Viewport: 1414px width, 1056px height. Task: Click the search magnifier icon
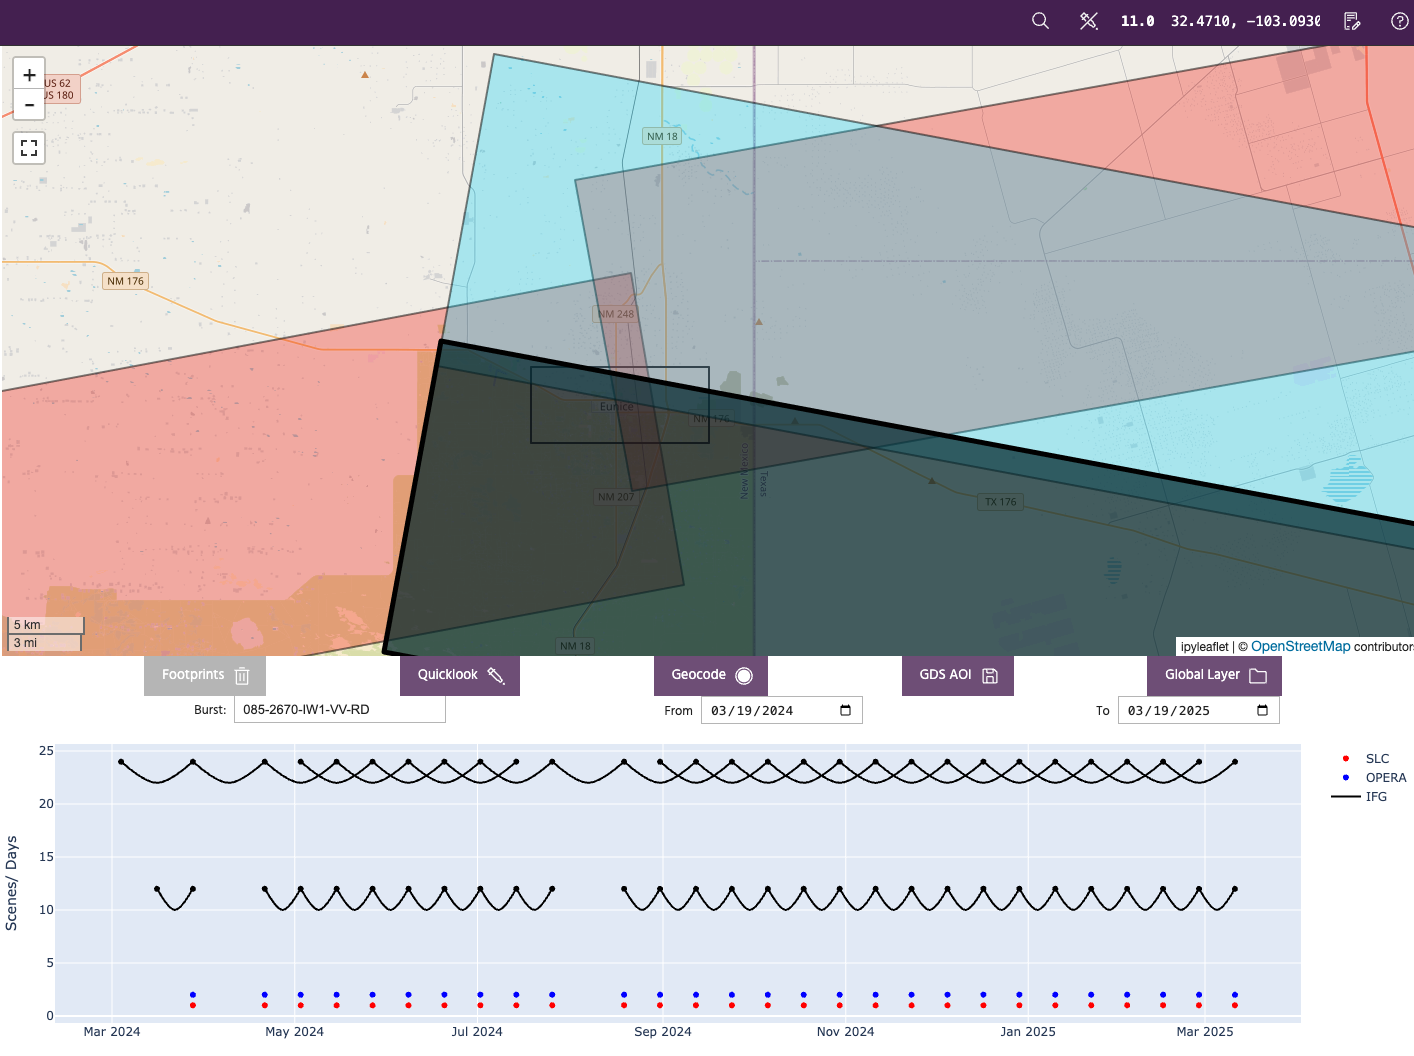pos(1040,21)
